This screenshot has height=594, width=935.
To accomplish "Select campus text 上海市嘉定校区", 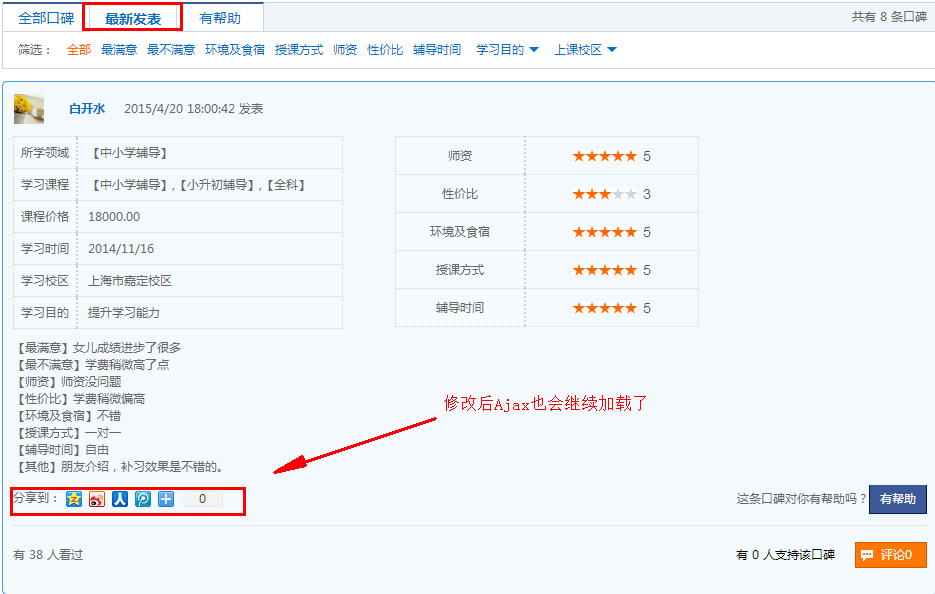I will (130, 280).
